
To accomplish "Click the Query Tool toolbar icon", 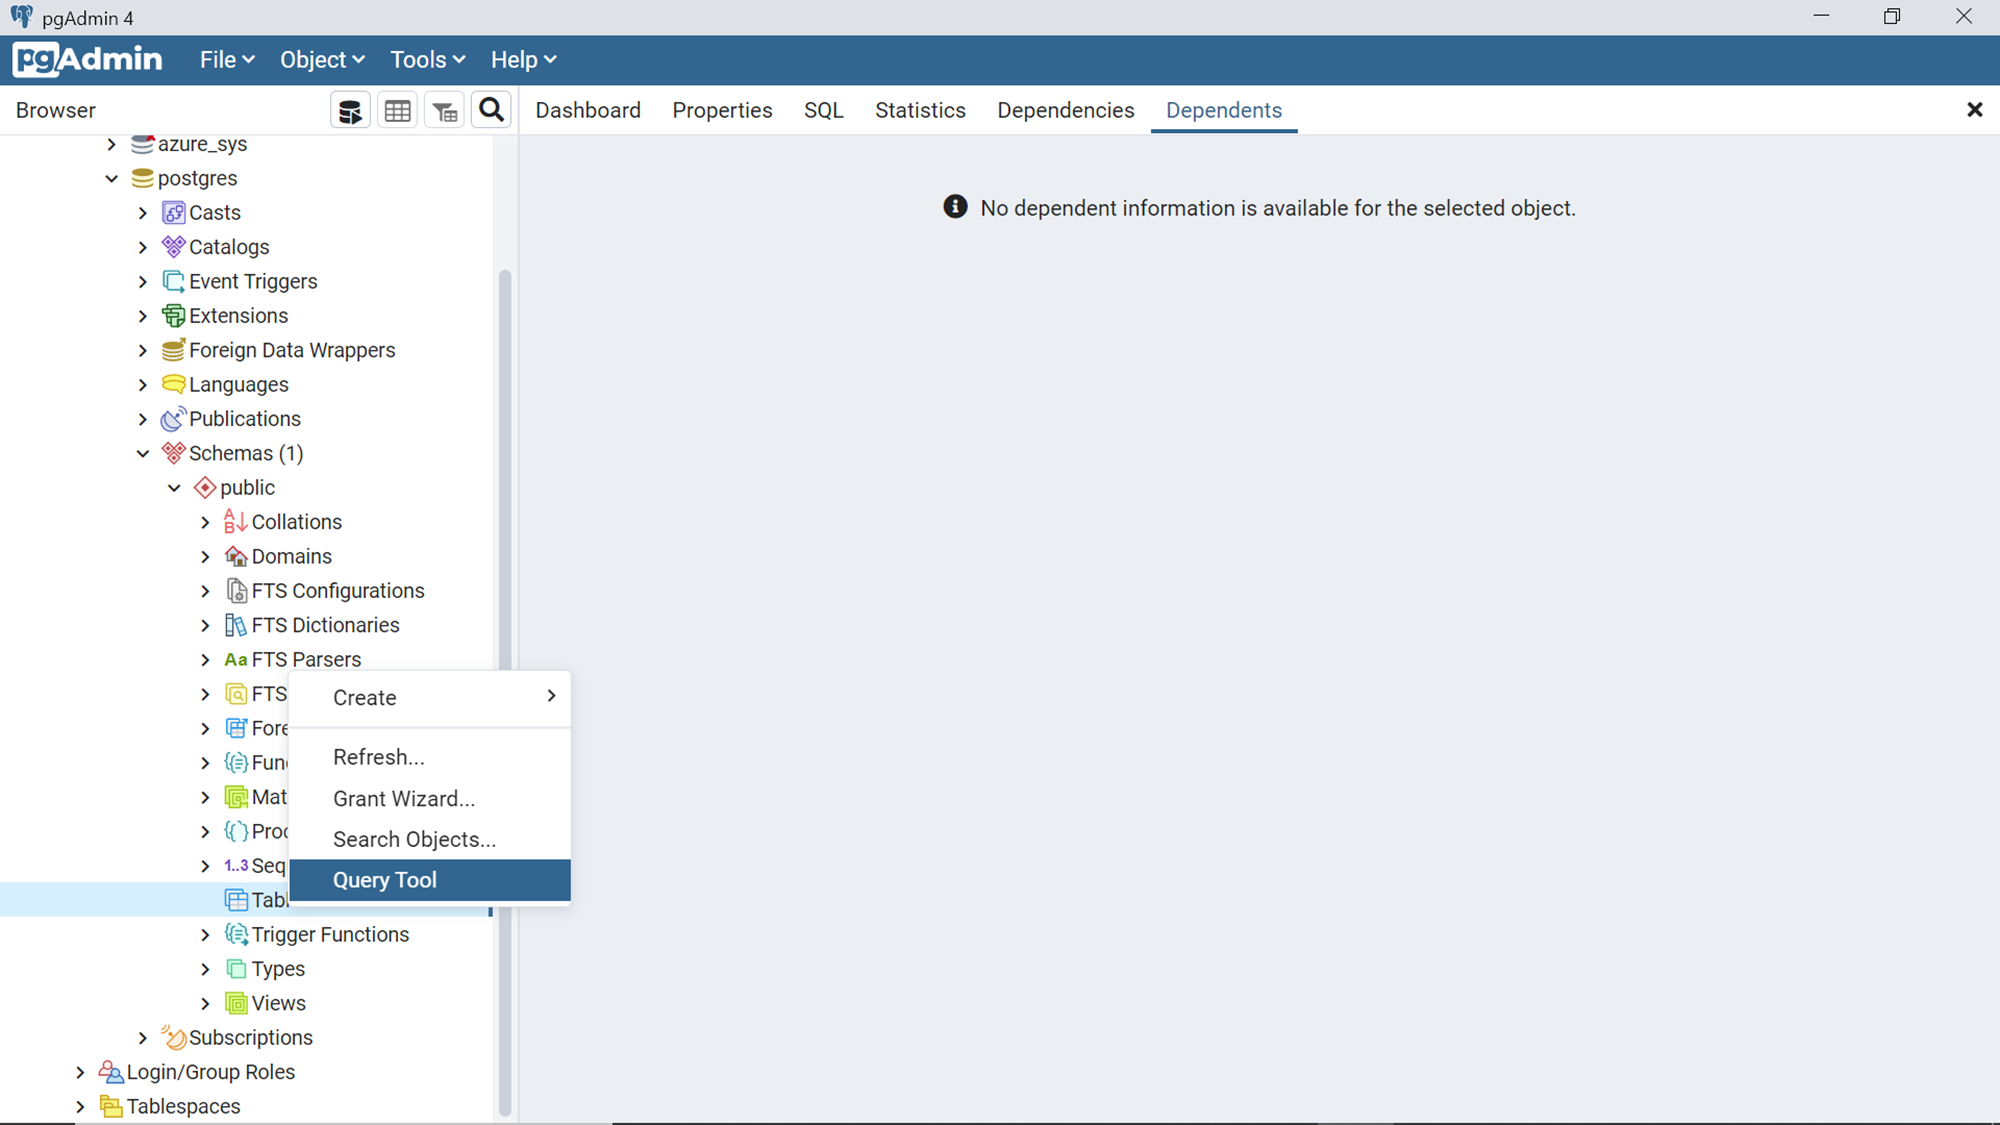I will coord(350,111).
